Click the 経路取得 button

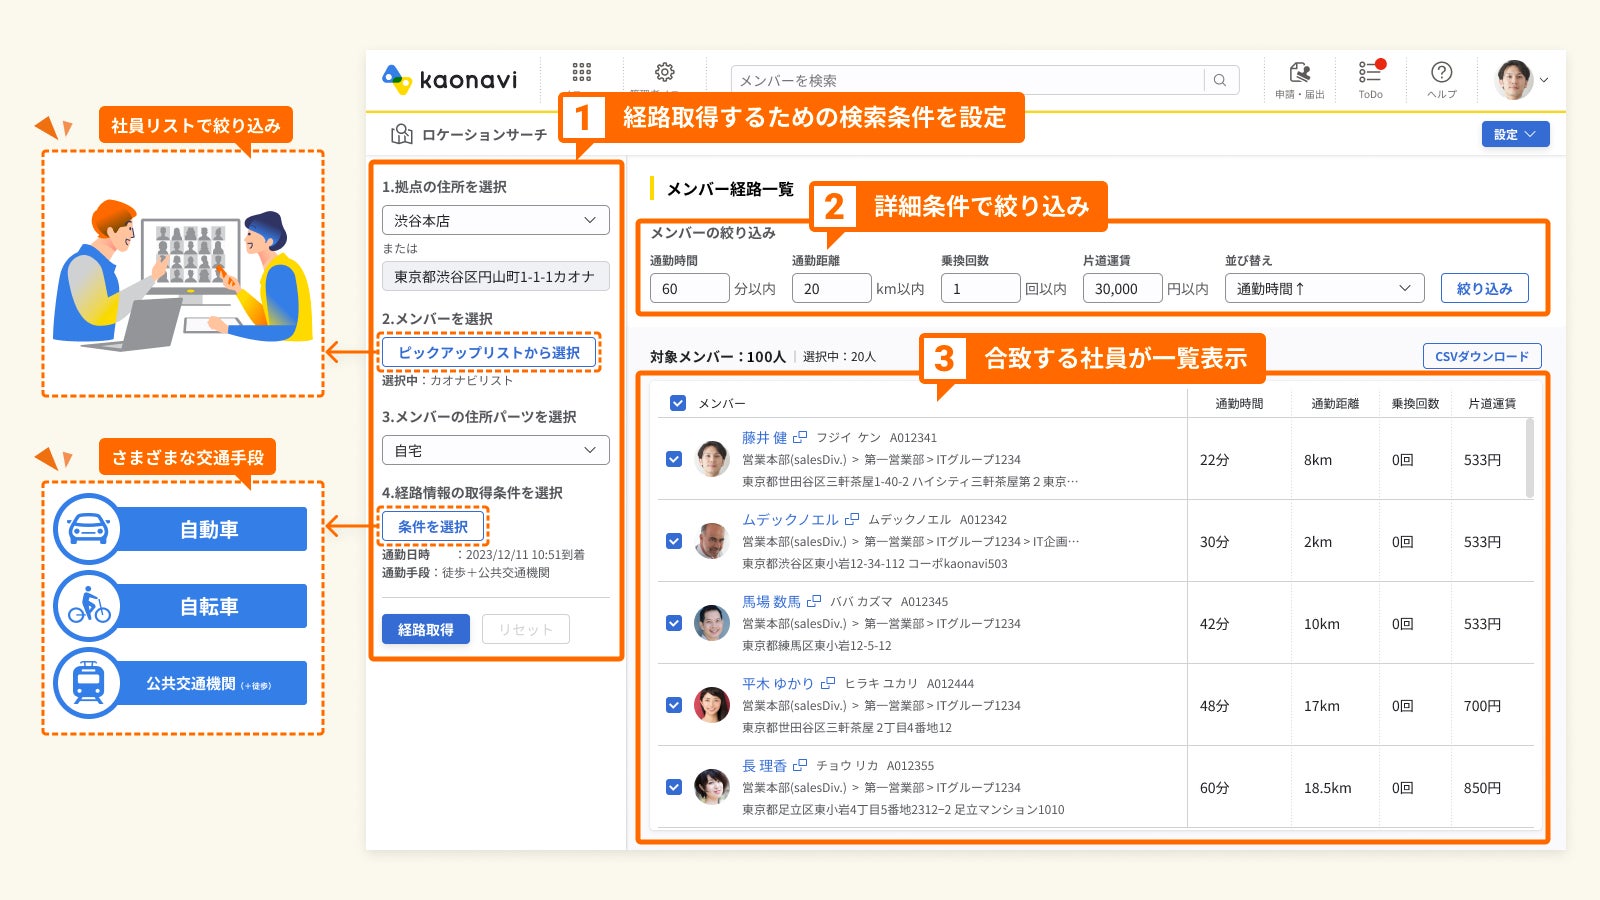click(426, 629)
